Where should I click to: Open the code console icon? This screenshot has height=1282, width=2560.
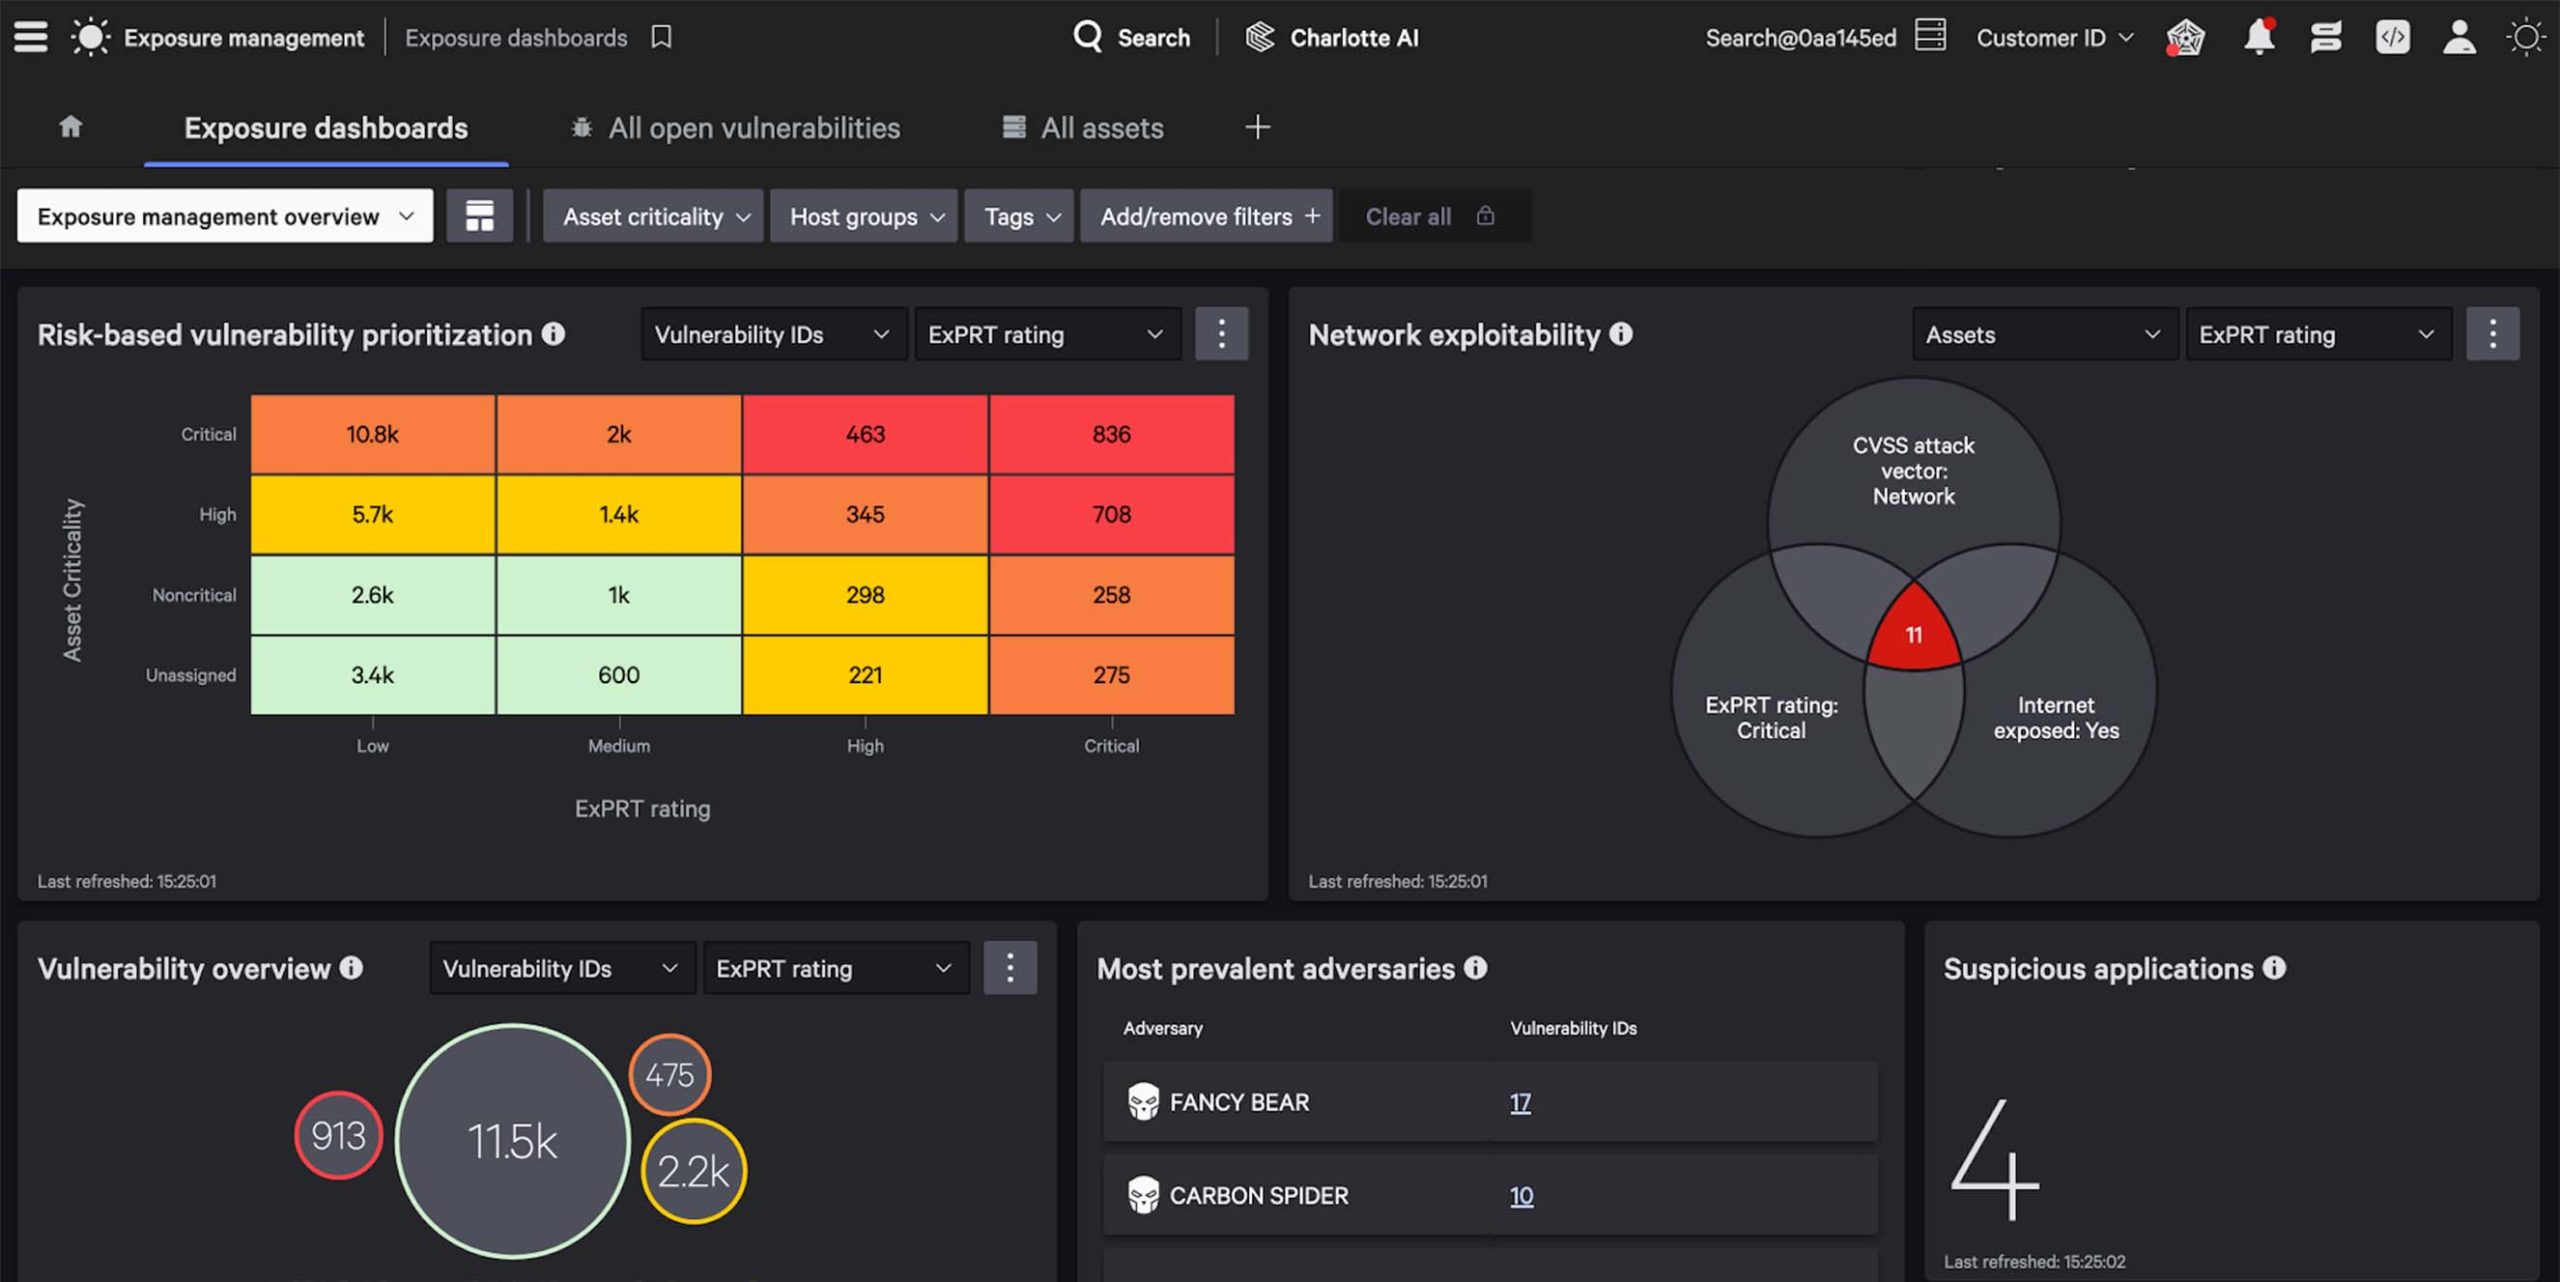[2392, 38]
